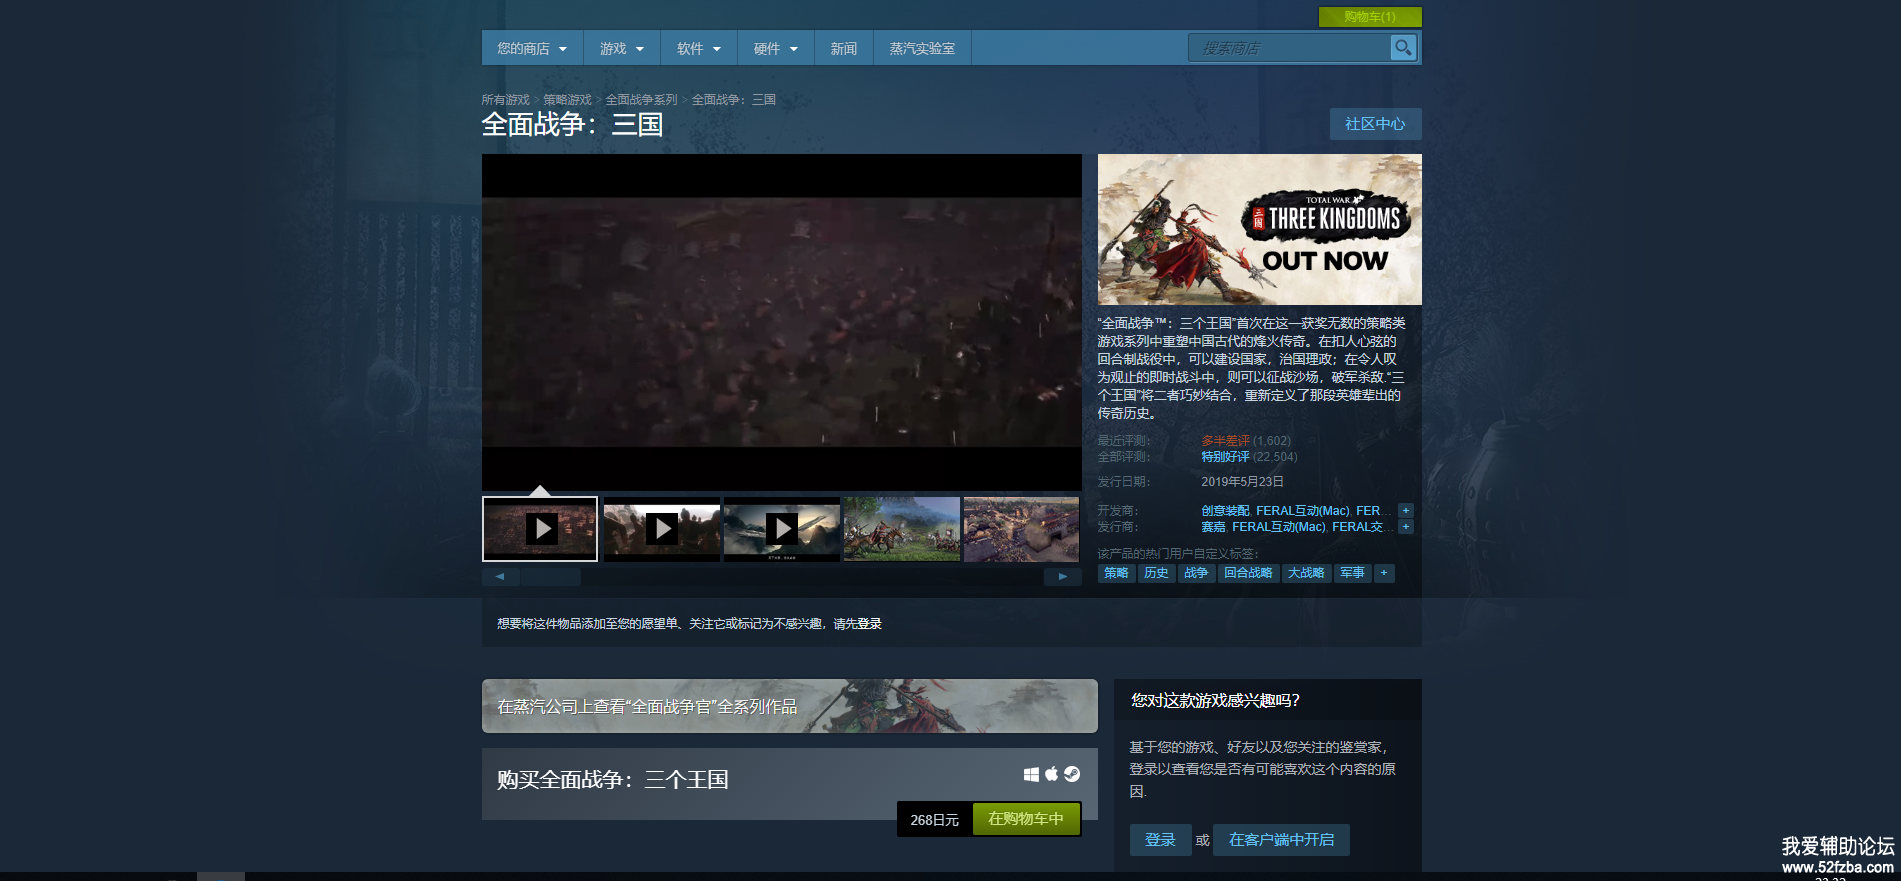Click the main video player

[782, 322]
